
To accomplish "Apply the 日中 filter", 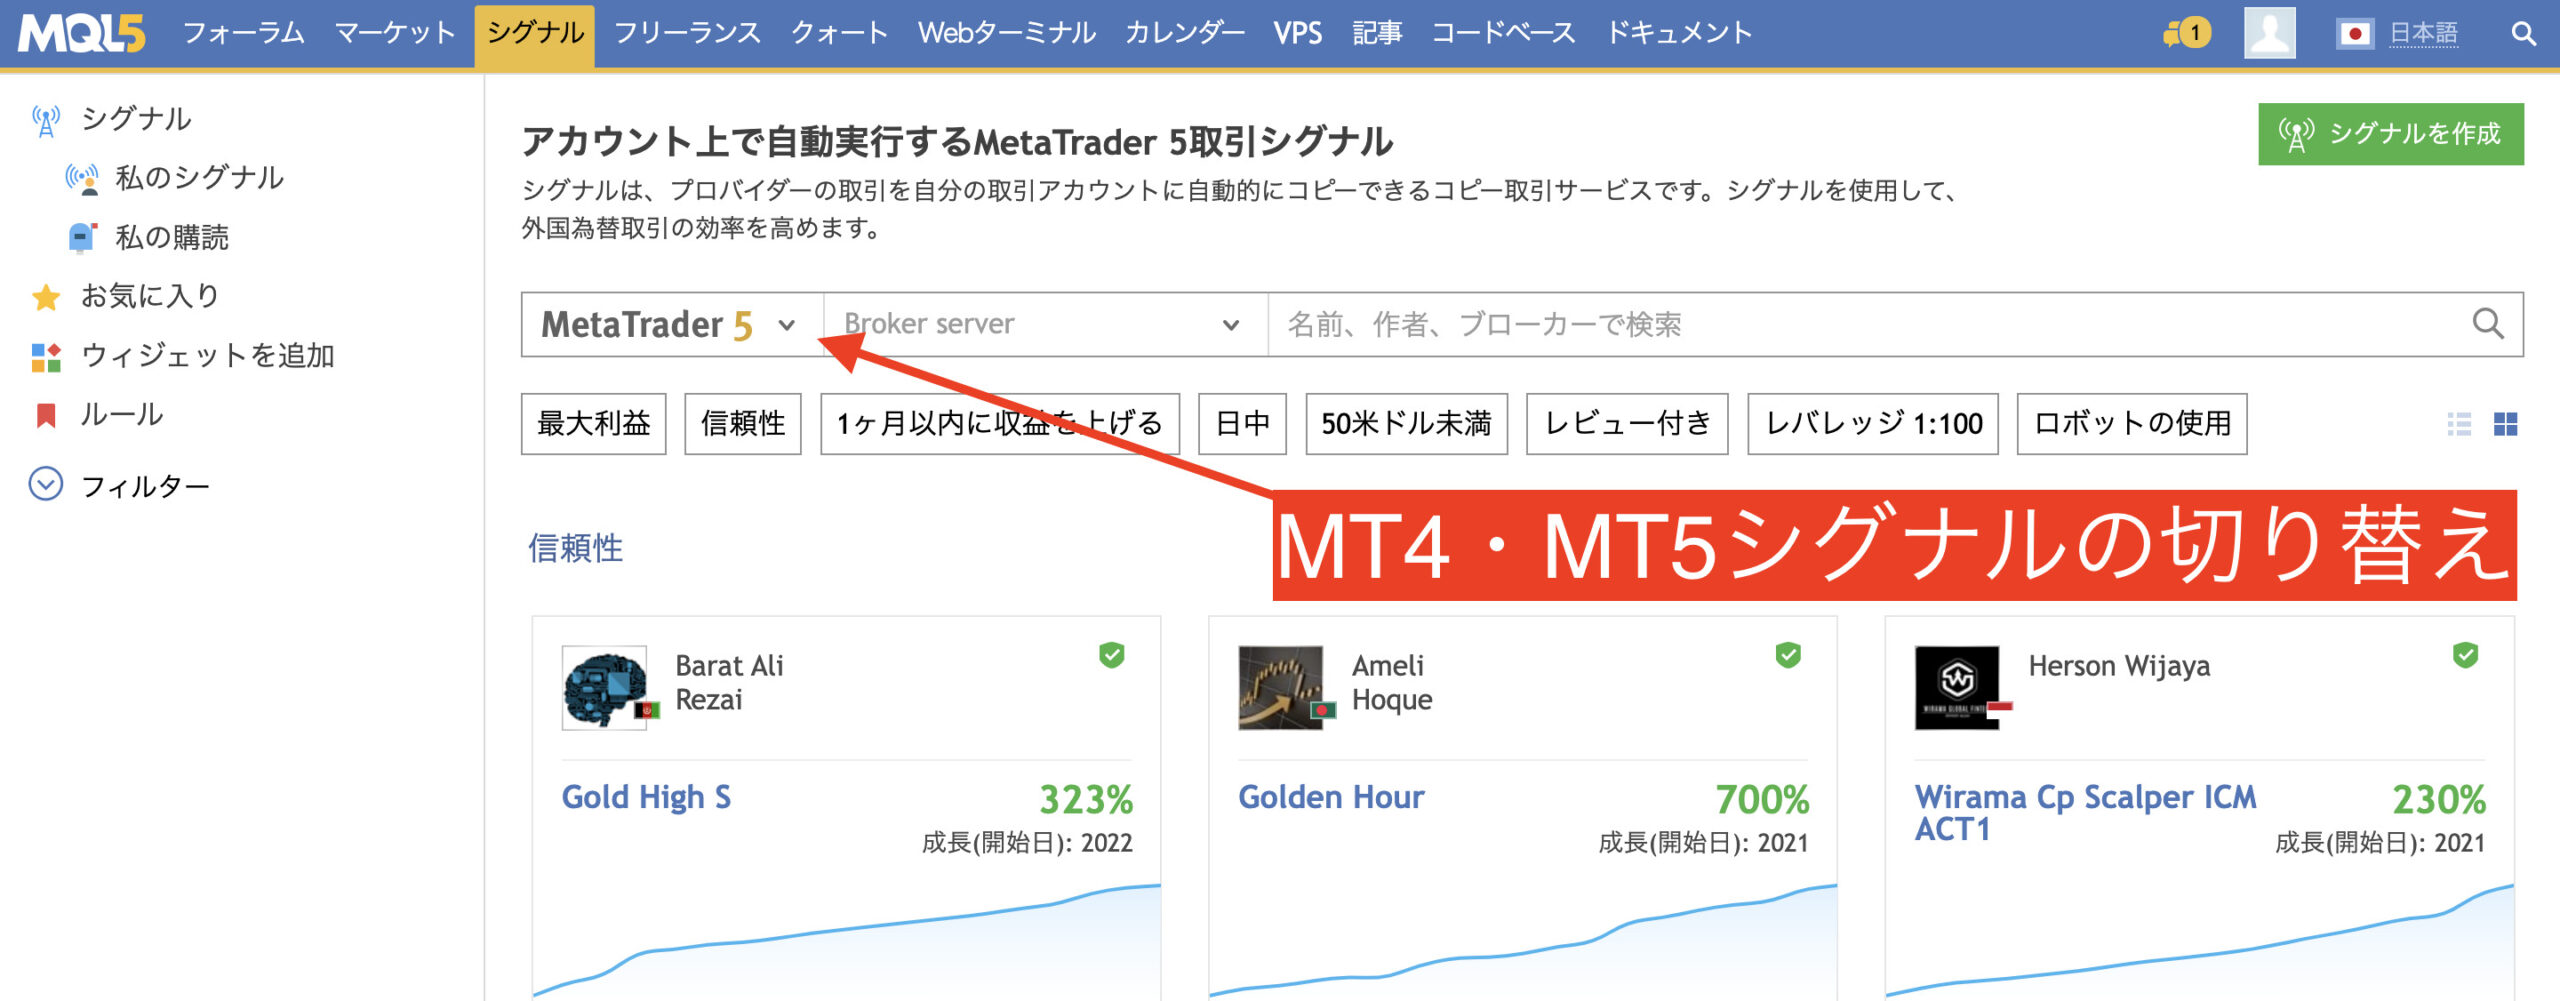I will pos(1243,424).
